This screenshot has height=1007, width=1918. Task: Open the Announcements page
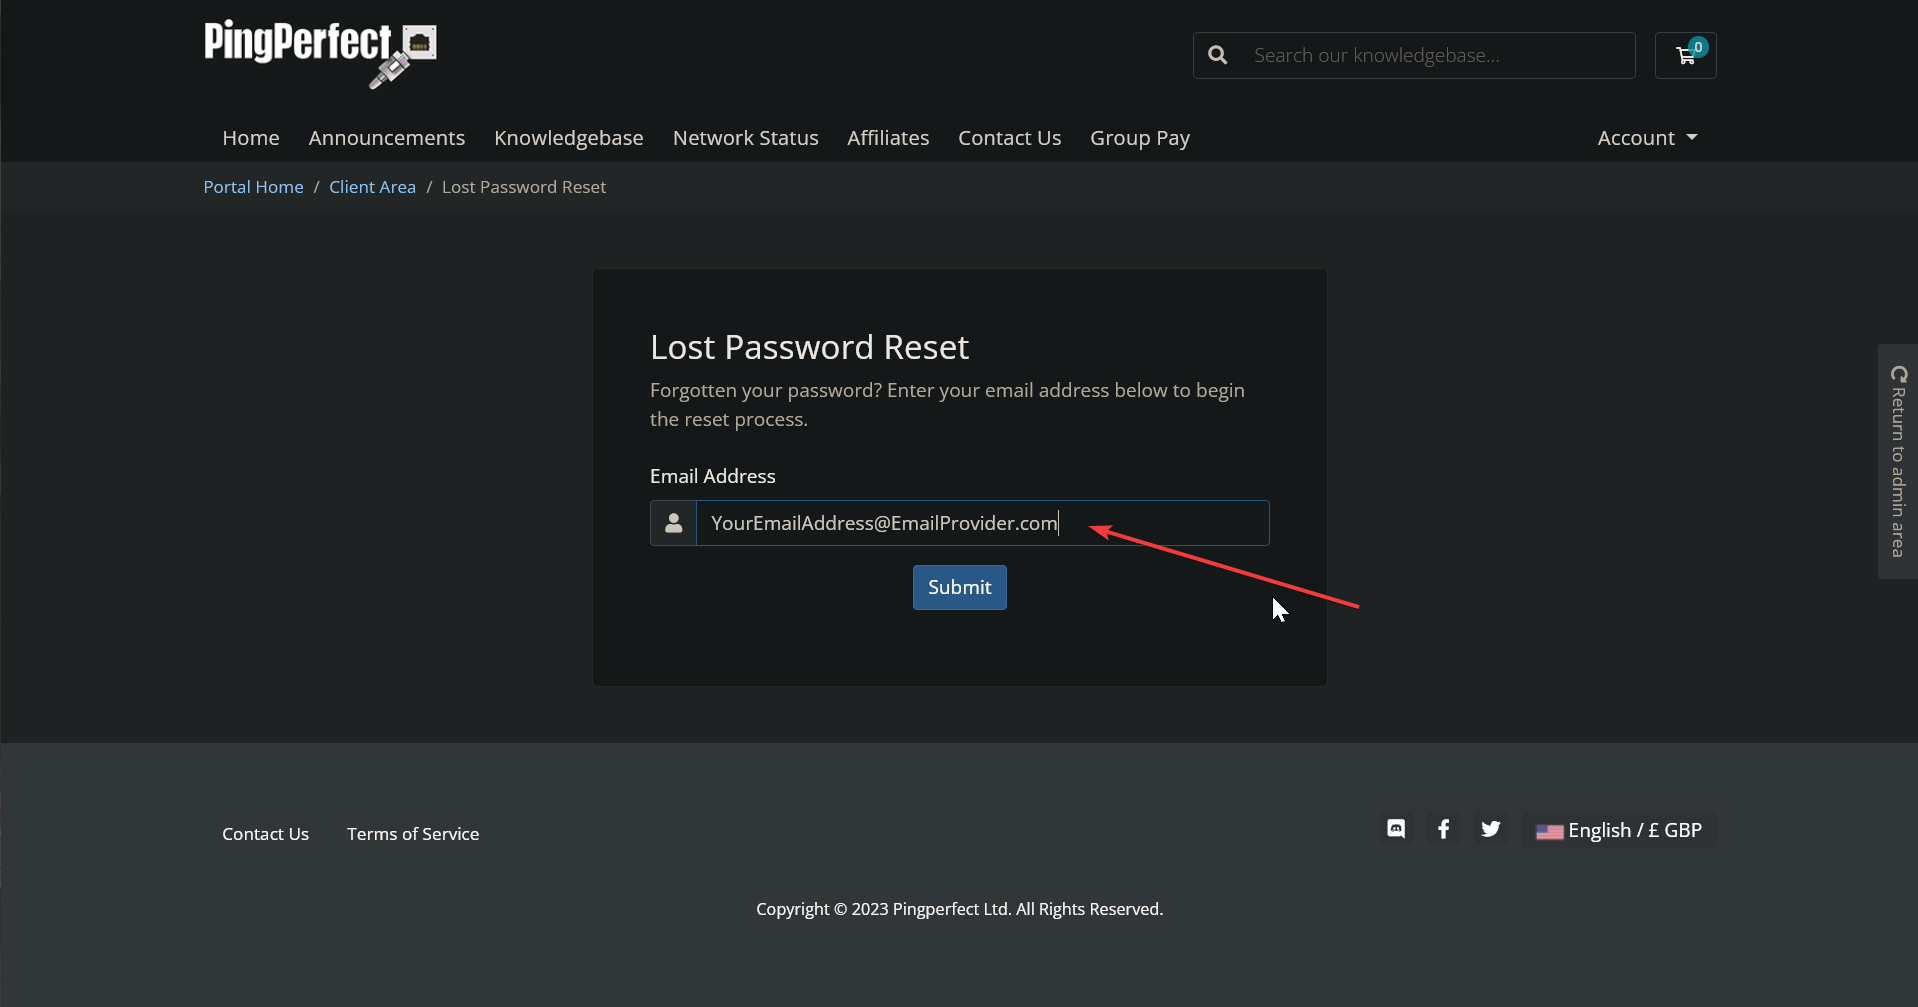click(x=386, y=138)
